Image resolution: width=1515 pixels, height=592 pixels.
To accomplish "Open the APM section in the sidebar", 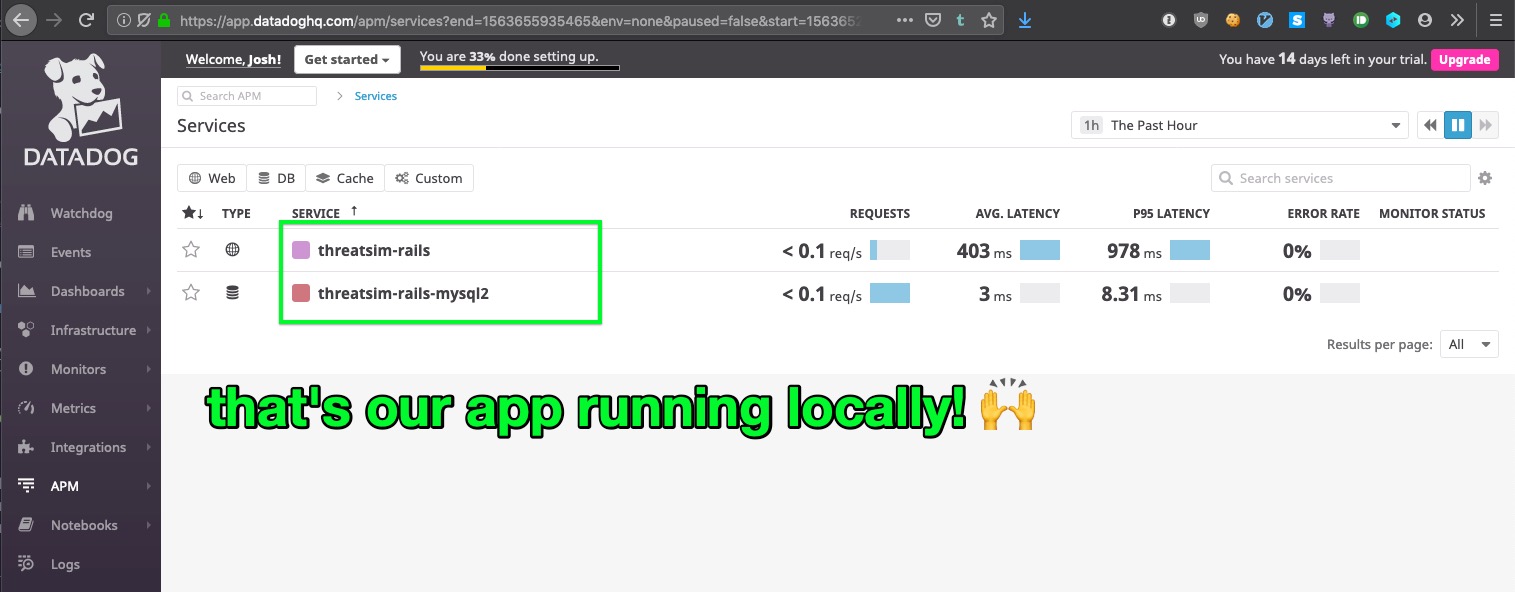I will [64, 486].
